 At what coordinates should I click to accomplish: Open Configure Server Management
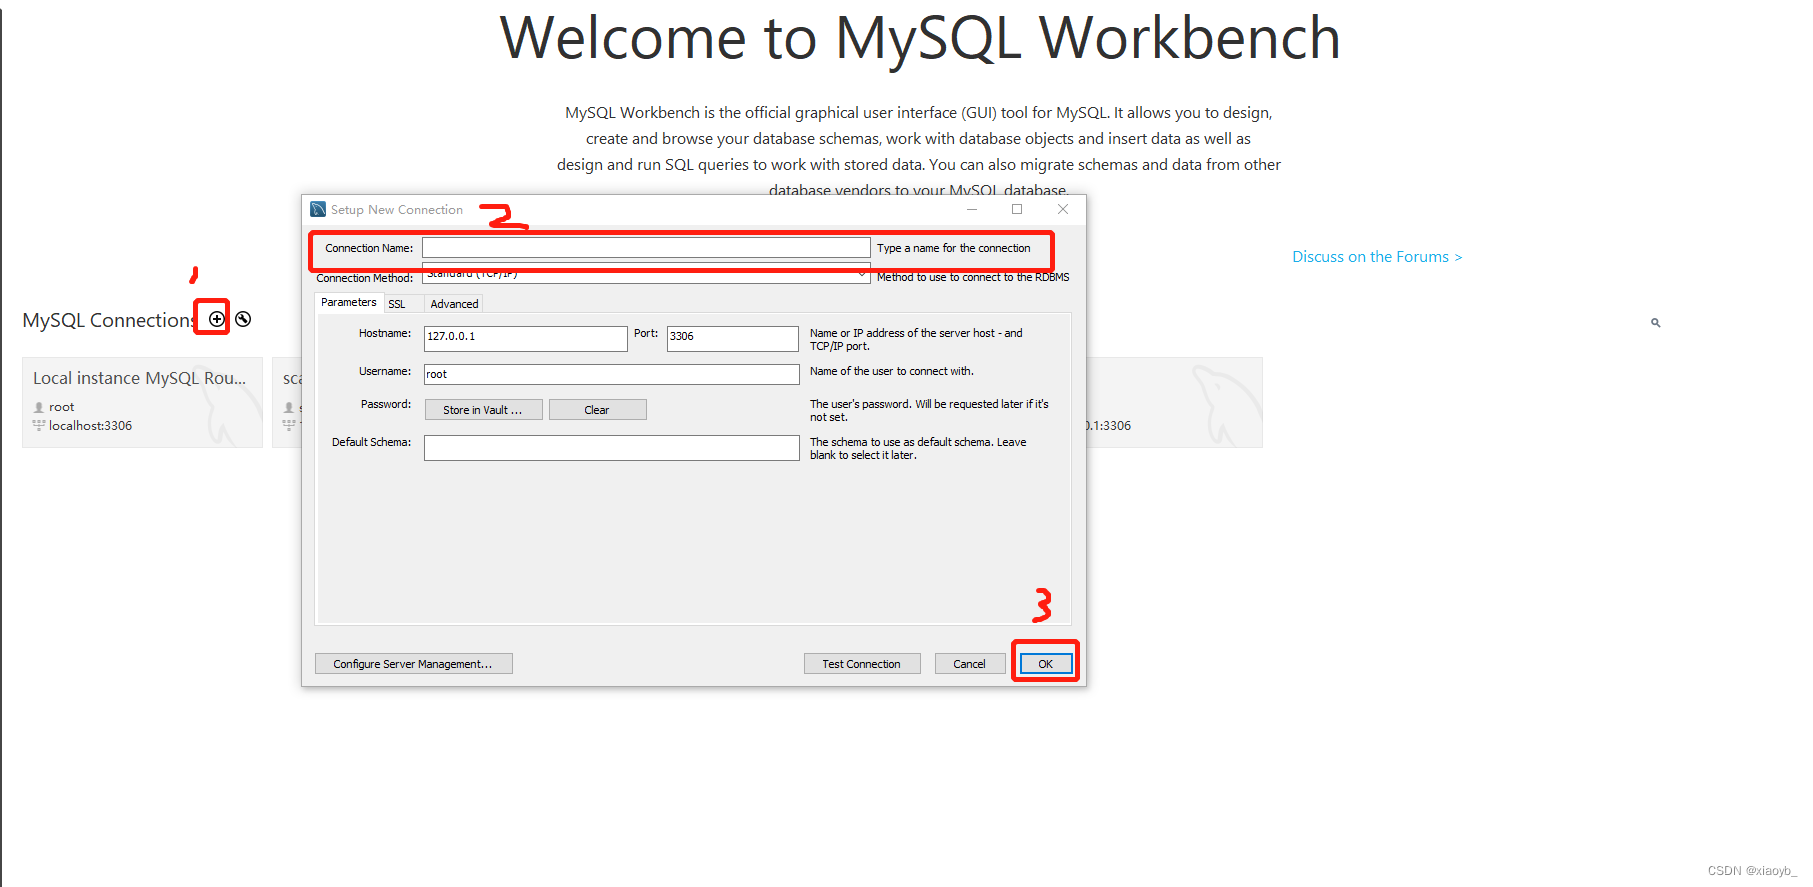pos(413,664)
